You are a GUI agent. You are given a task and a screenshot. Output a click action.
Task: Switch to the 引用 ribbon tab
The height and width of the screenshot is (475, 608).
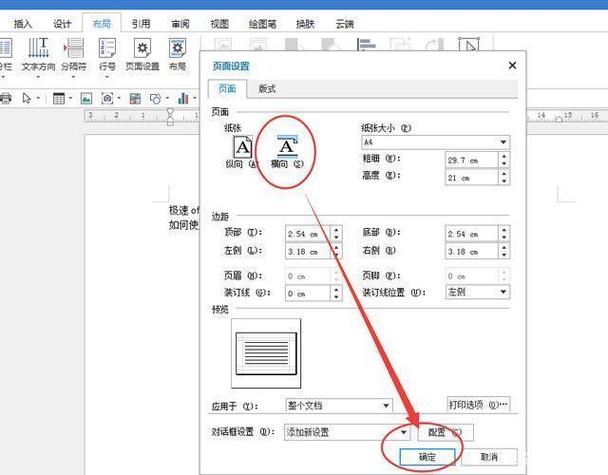click(141, 24)
